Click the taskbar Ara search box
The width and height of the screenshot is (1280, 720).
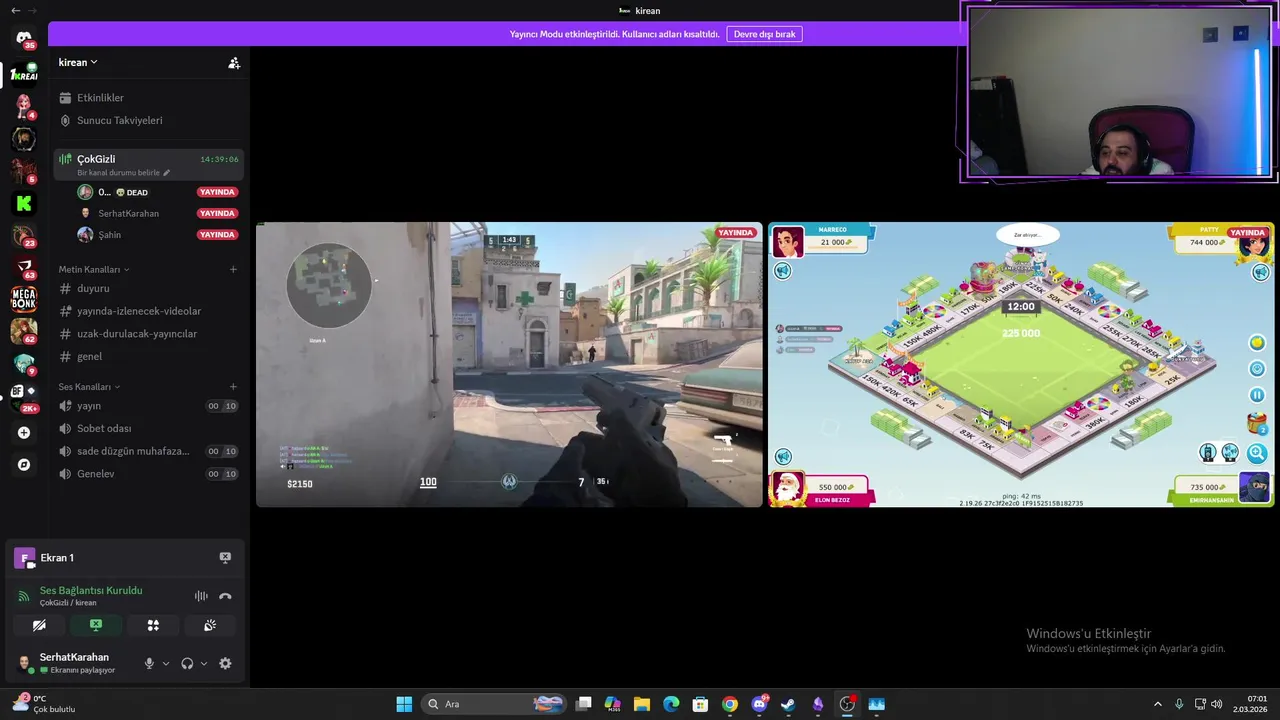(494, 704)
